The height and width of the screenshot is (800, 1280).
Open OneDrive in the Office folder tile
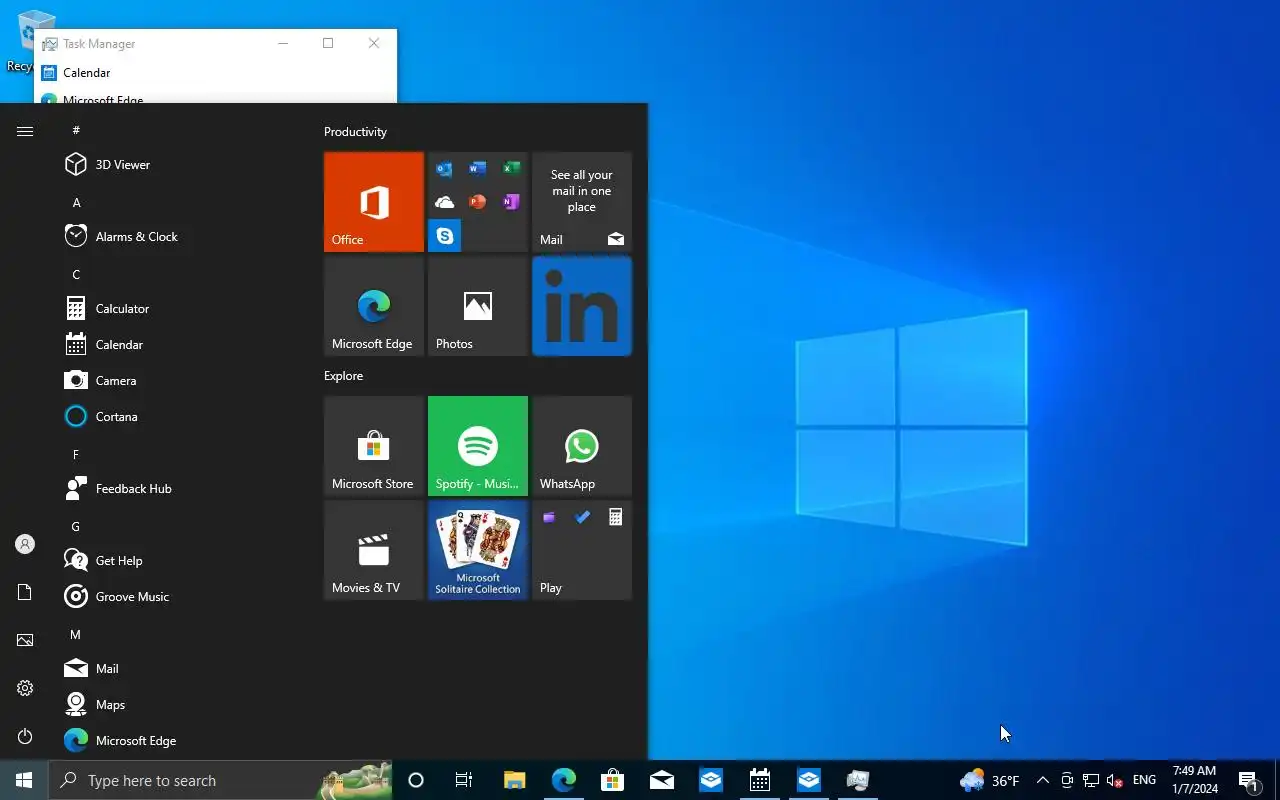click(x=444, y=202)
